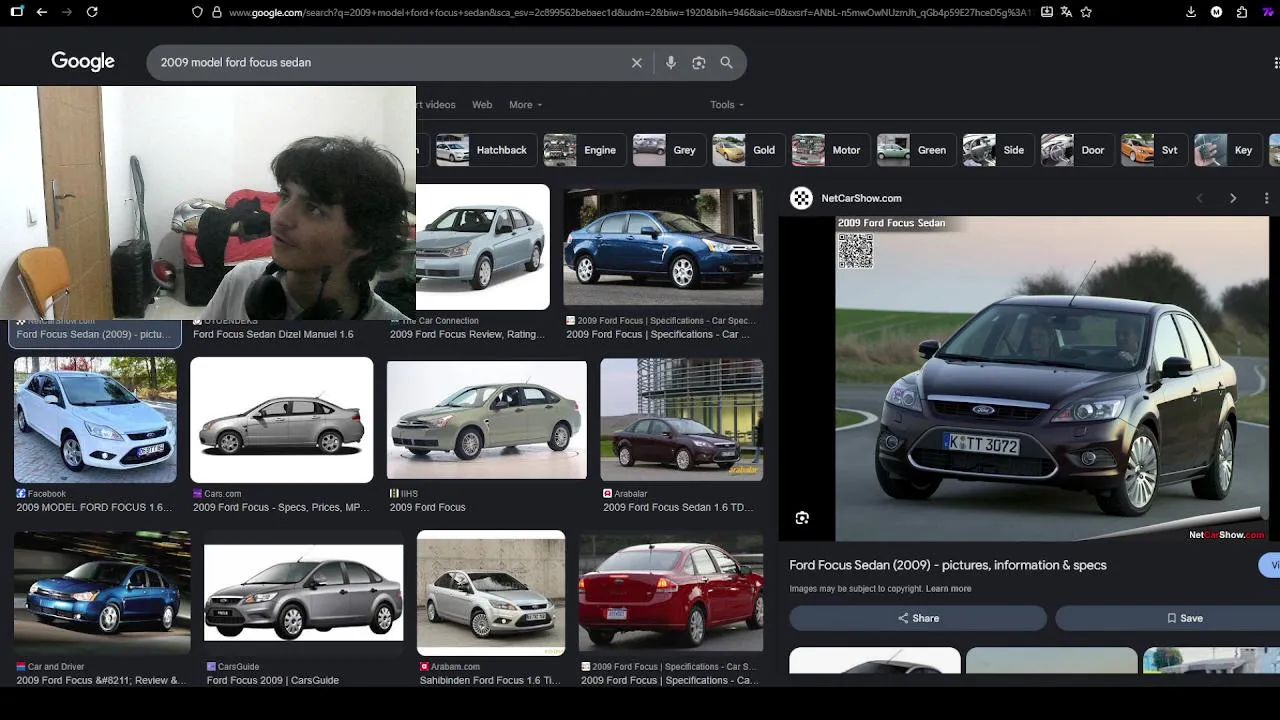Open preview panel three-dot options
Viewport: 1280px width, 720px height.
[1266, 198]
